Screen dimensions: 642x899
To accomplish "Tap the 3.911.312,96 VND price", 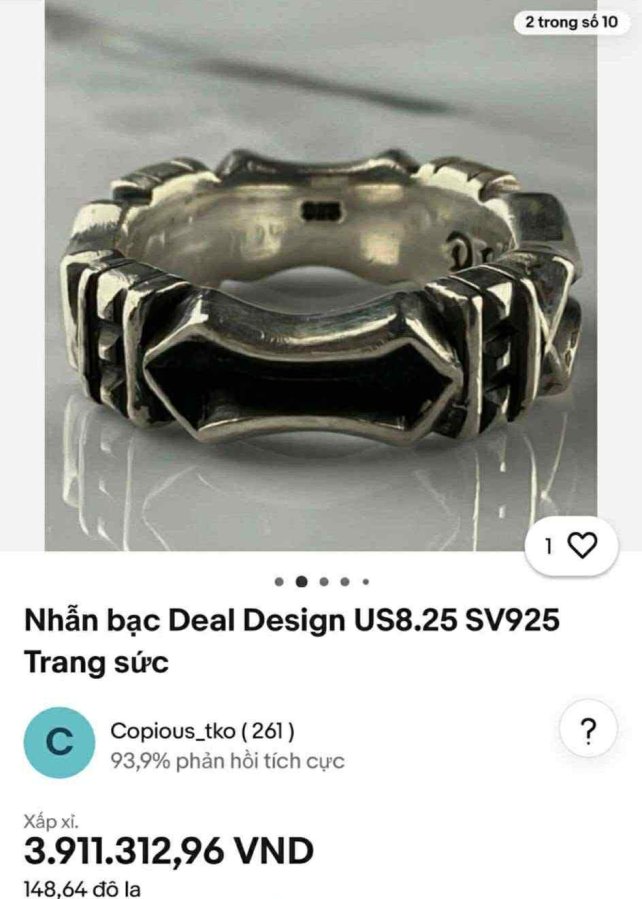I will click(x=169, y=851).
